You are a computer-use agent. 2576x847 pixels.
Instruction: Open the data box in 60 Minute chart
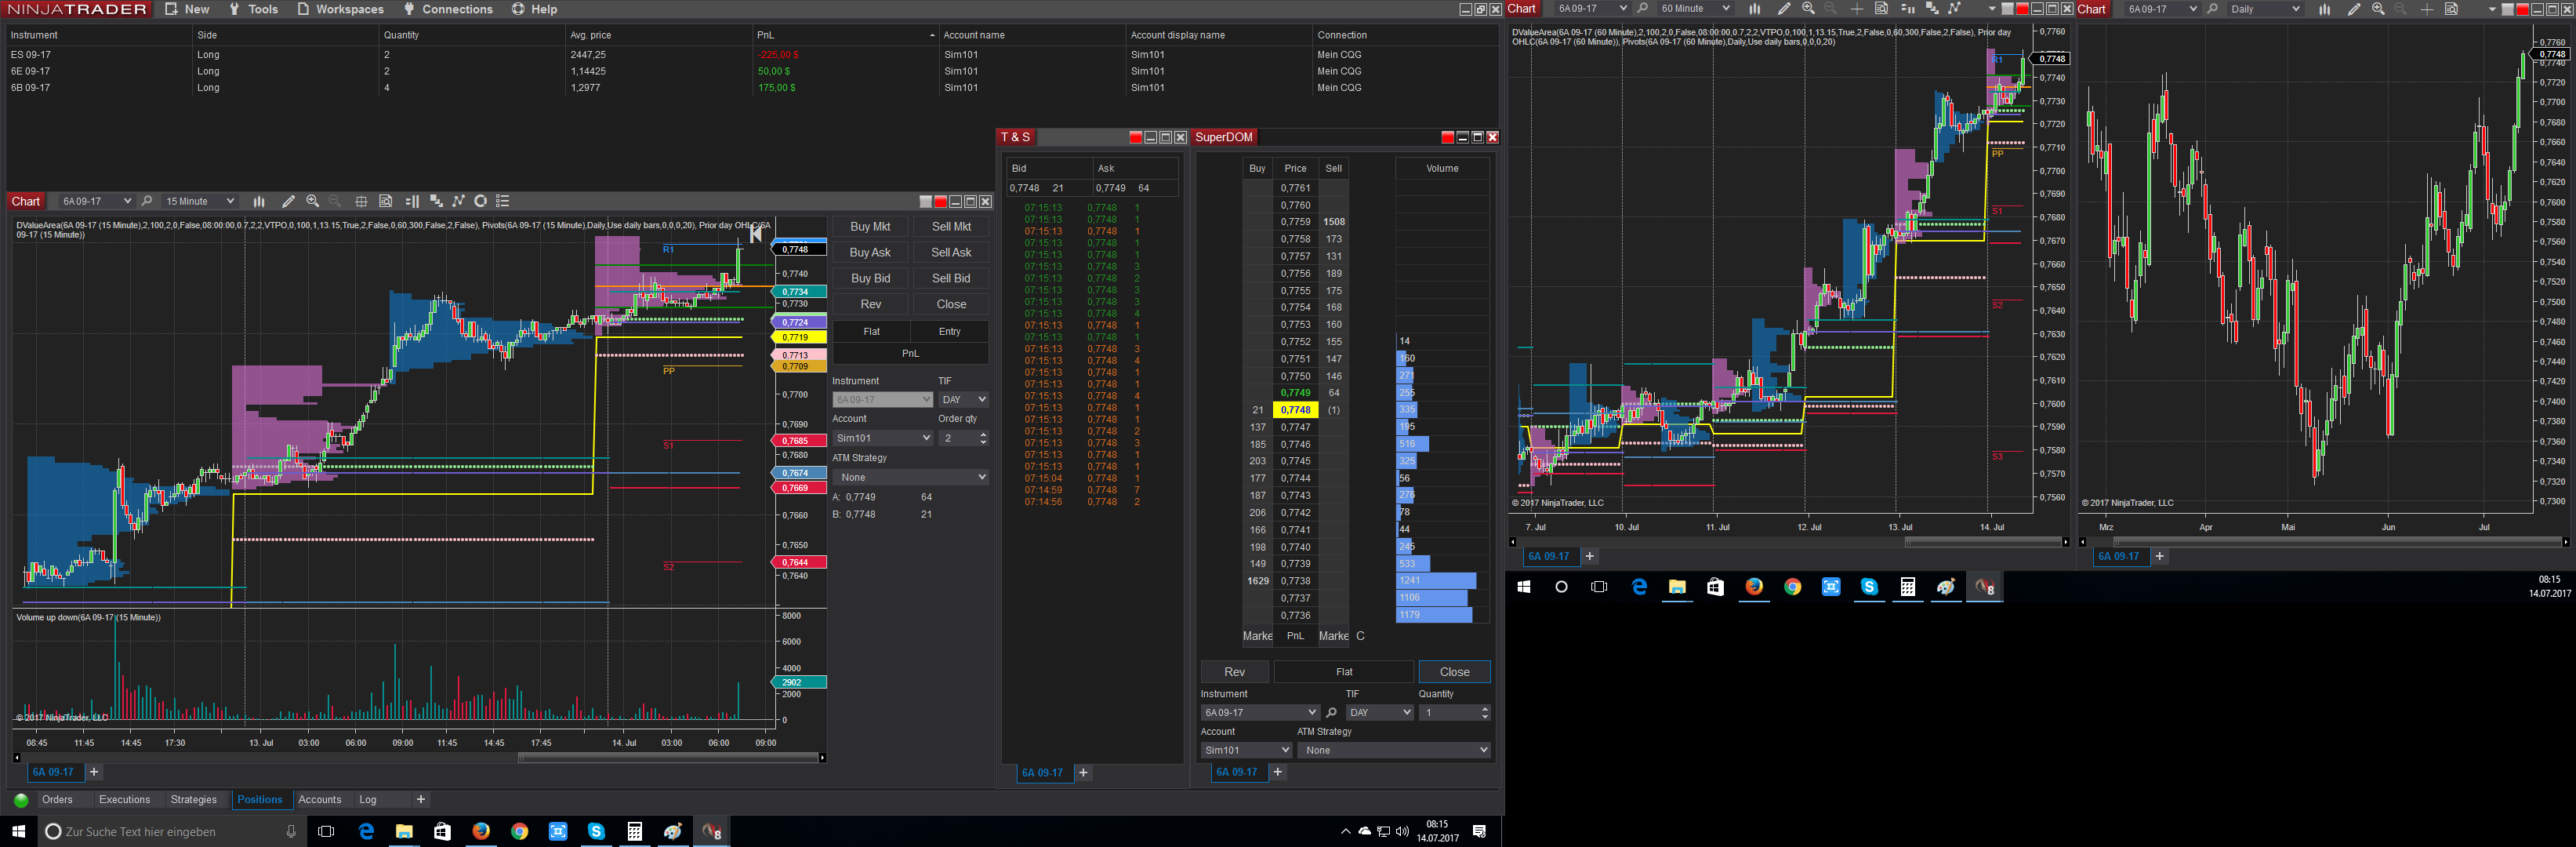[x=1881, y=9]
